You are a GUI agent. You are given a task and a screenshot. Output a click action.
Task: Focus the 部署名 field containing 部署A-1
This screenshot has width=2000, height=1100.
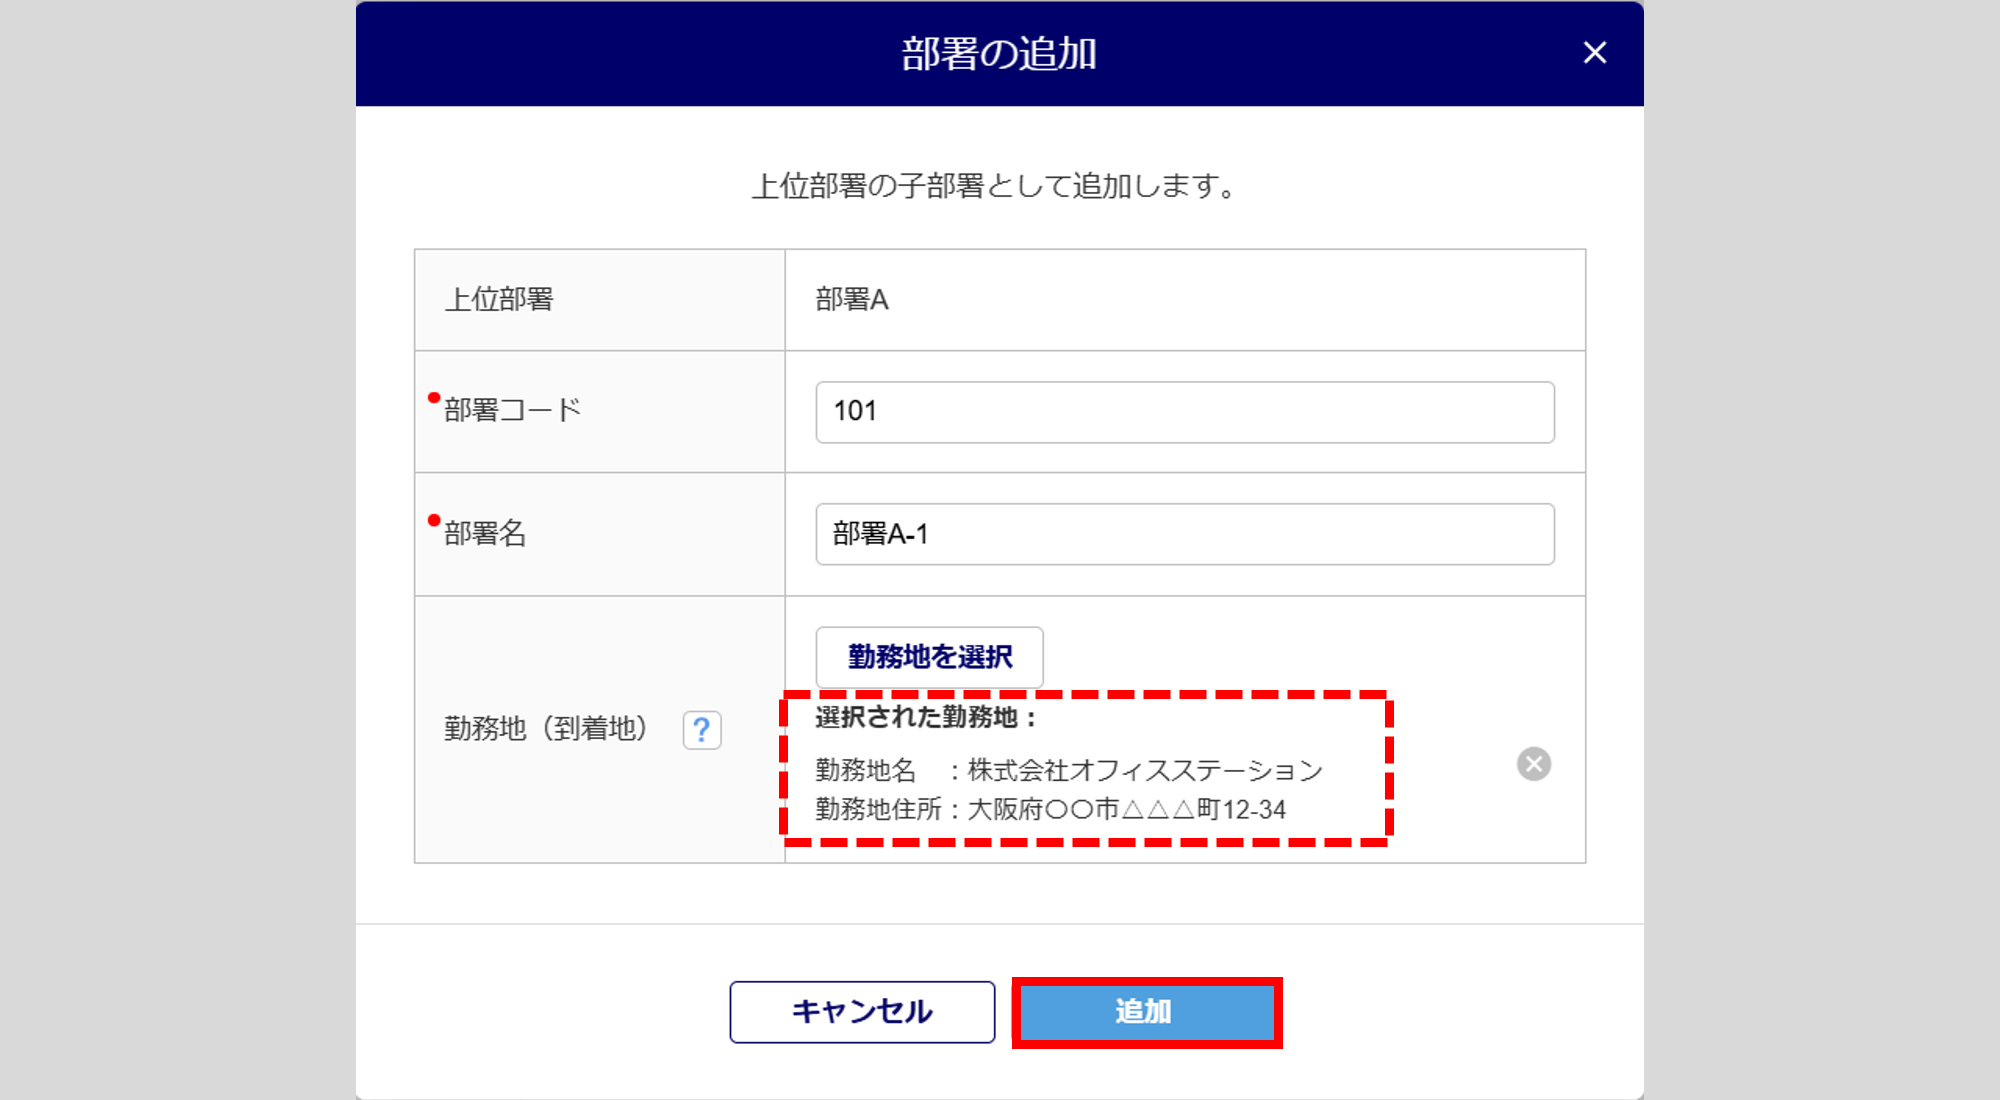pos(1184,534)
